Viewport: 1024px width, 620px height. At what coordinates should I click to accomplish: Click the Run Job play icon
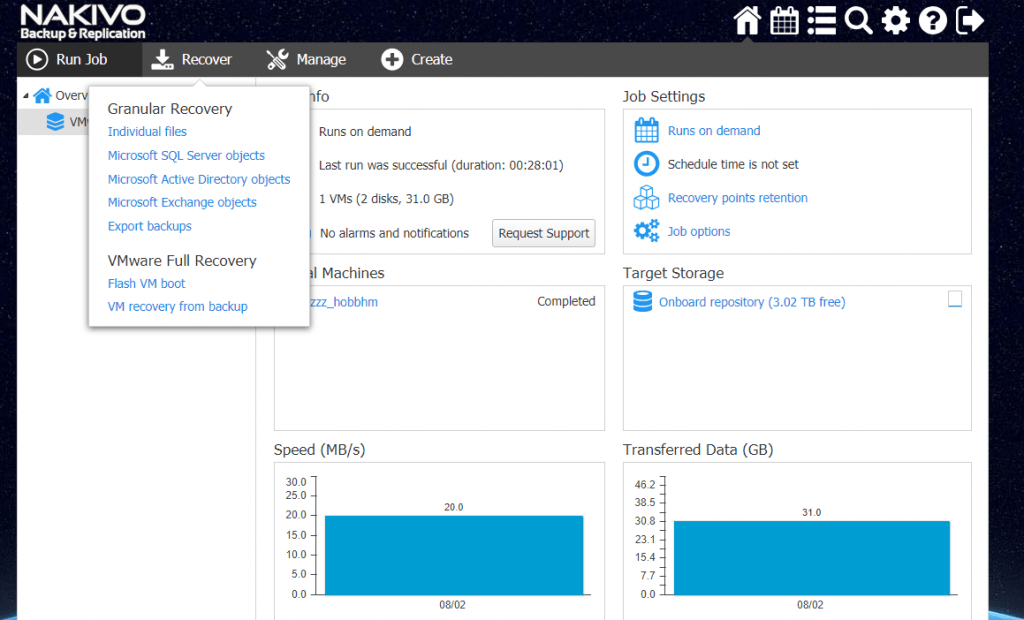pos(37,59)
